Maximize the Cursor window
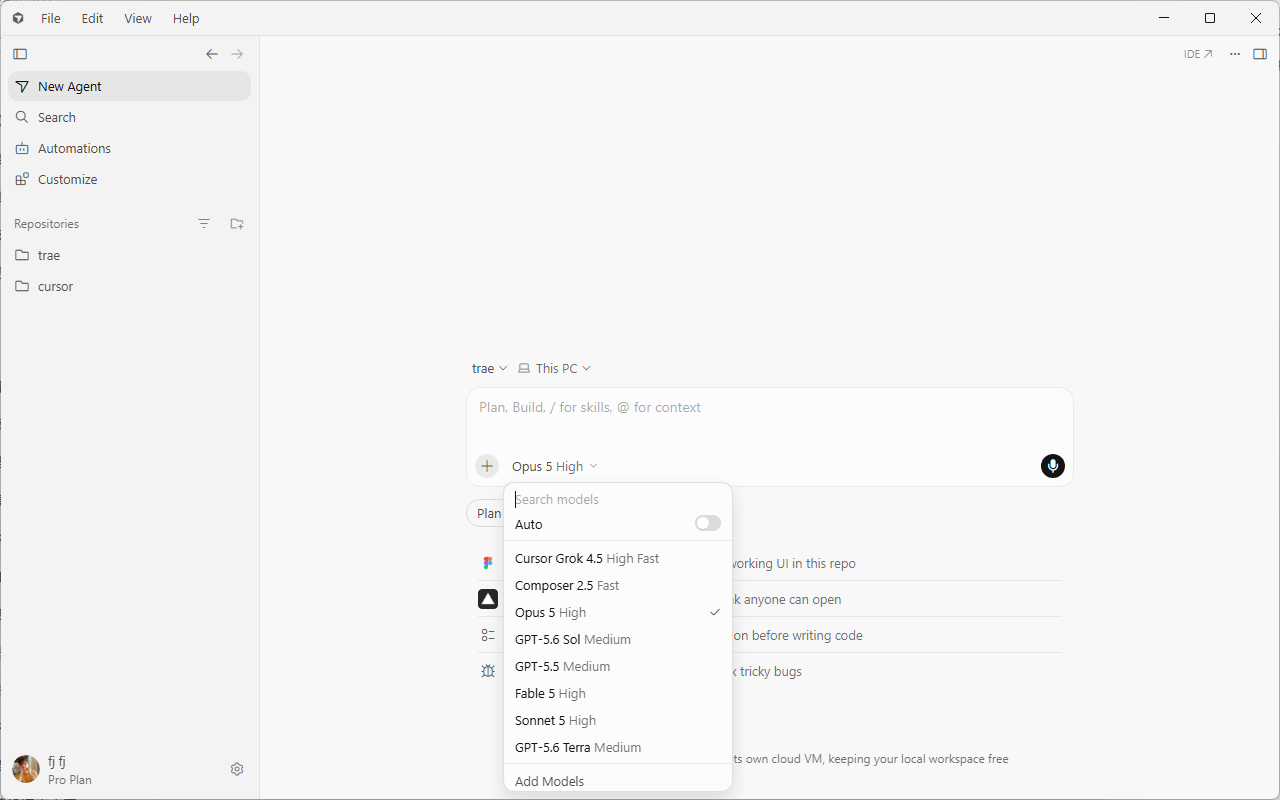Screen dimensions: 1280x800 [x=1210, y=18]
